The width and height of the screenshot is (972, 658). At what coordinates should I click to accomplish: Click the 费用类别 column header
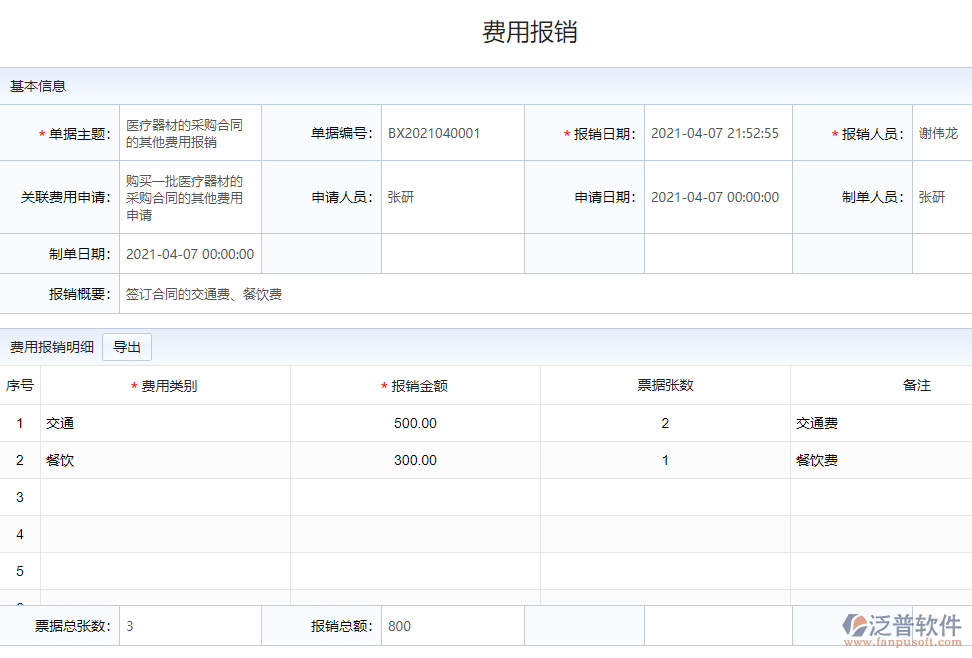168,386
